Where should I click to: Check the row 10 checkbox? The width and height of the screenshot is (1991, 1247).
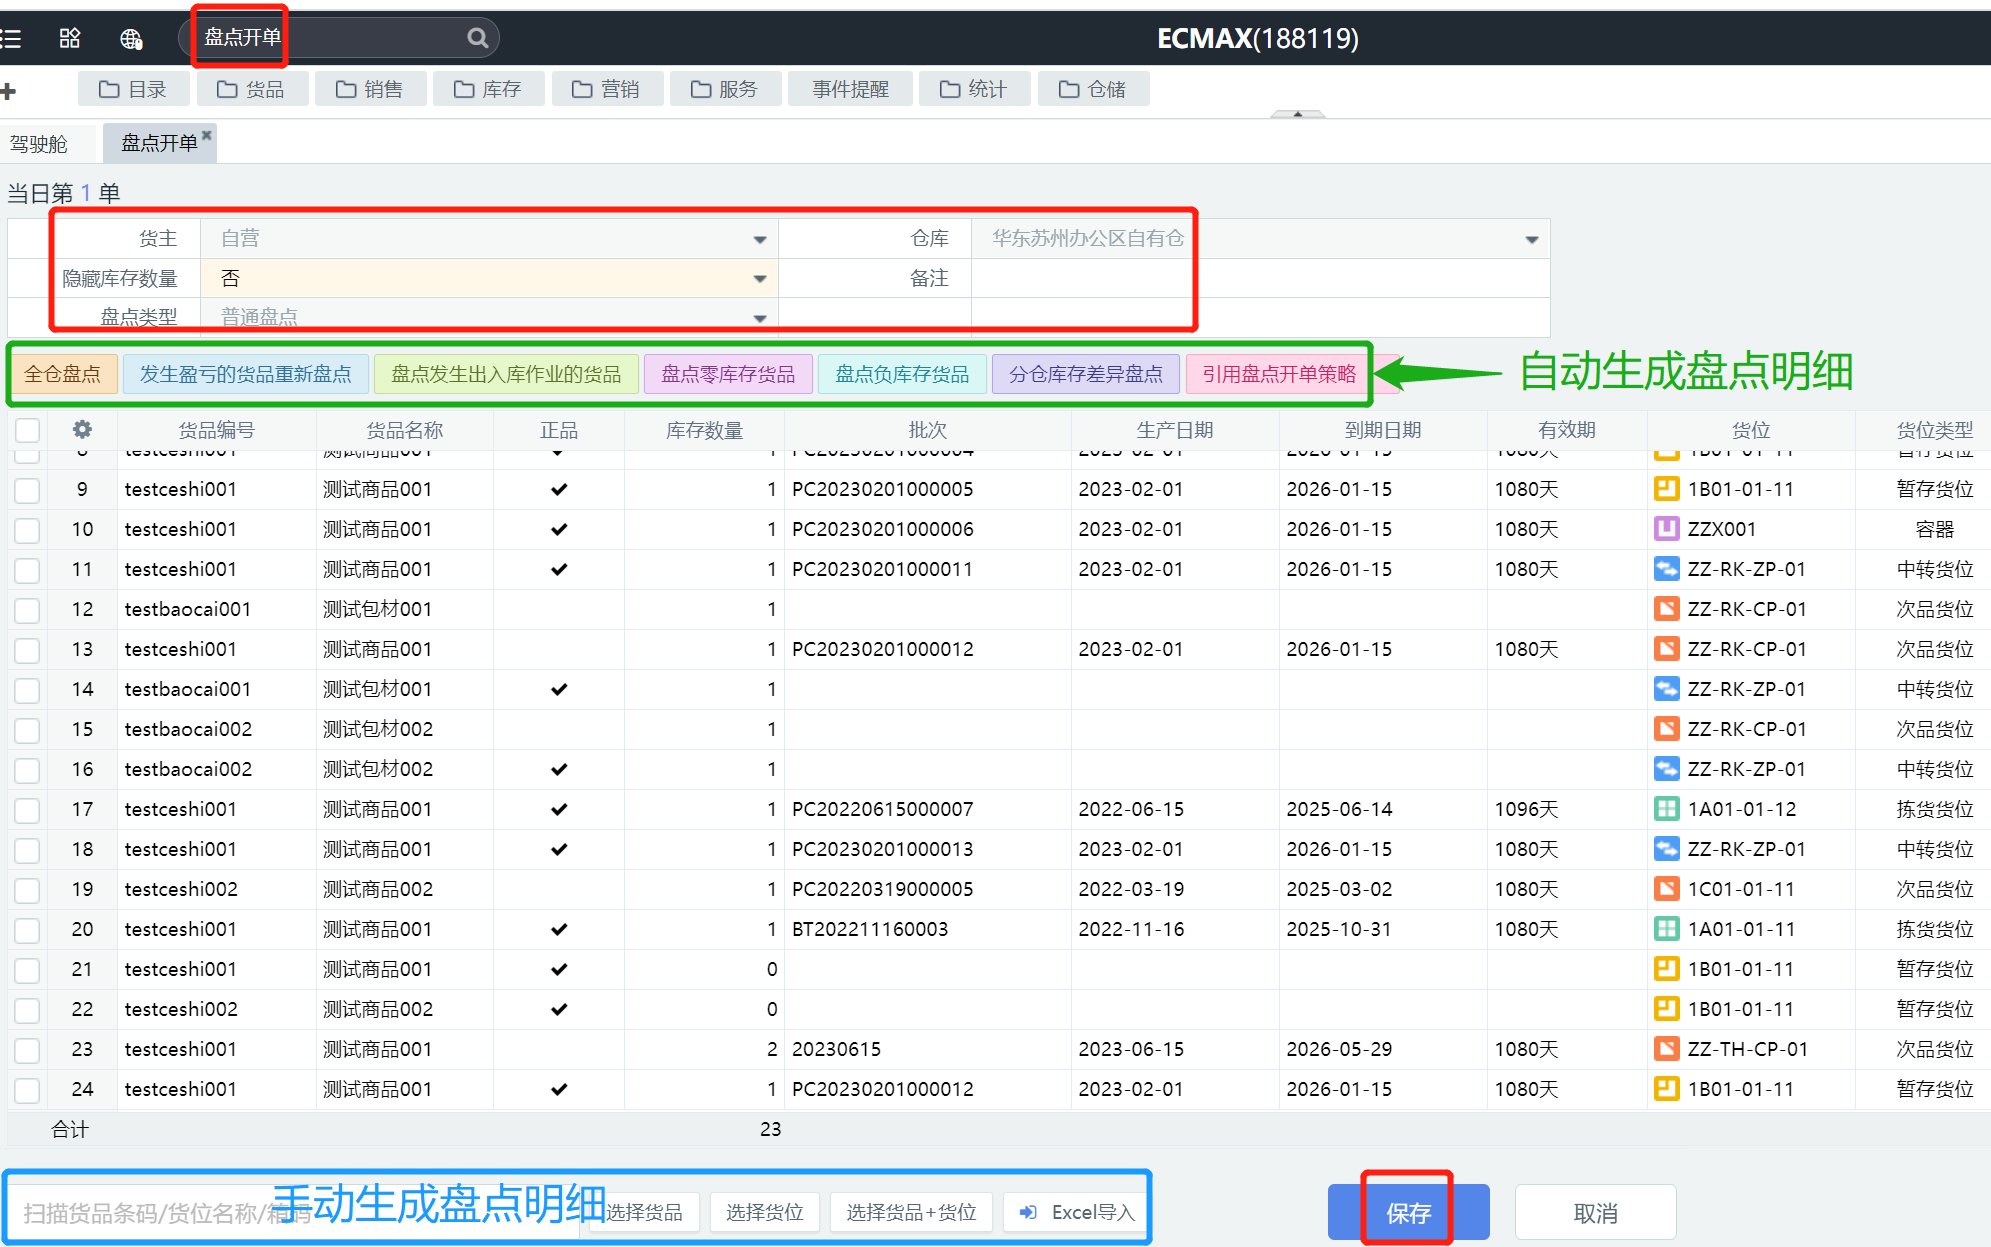28,530
